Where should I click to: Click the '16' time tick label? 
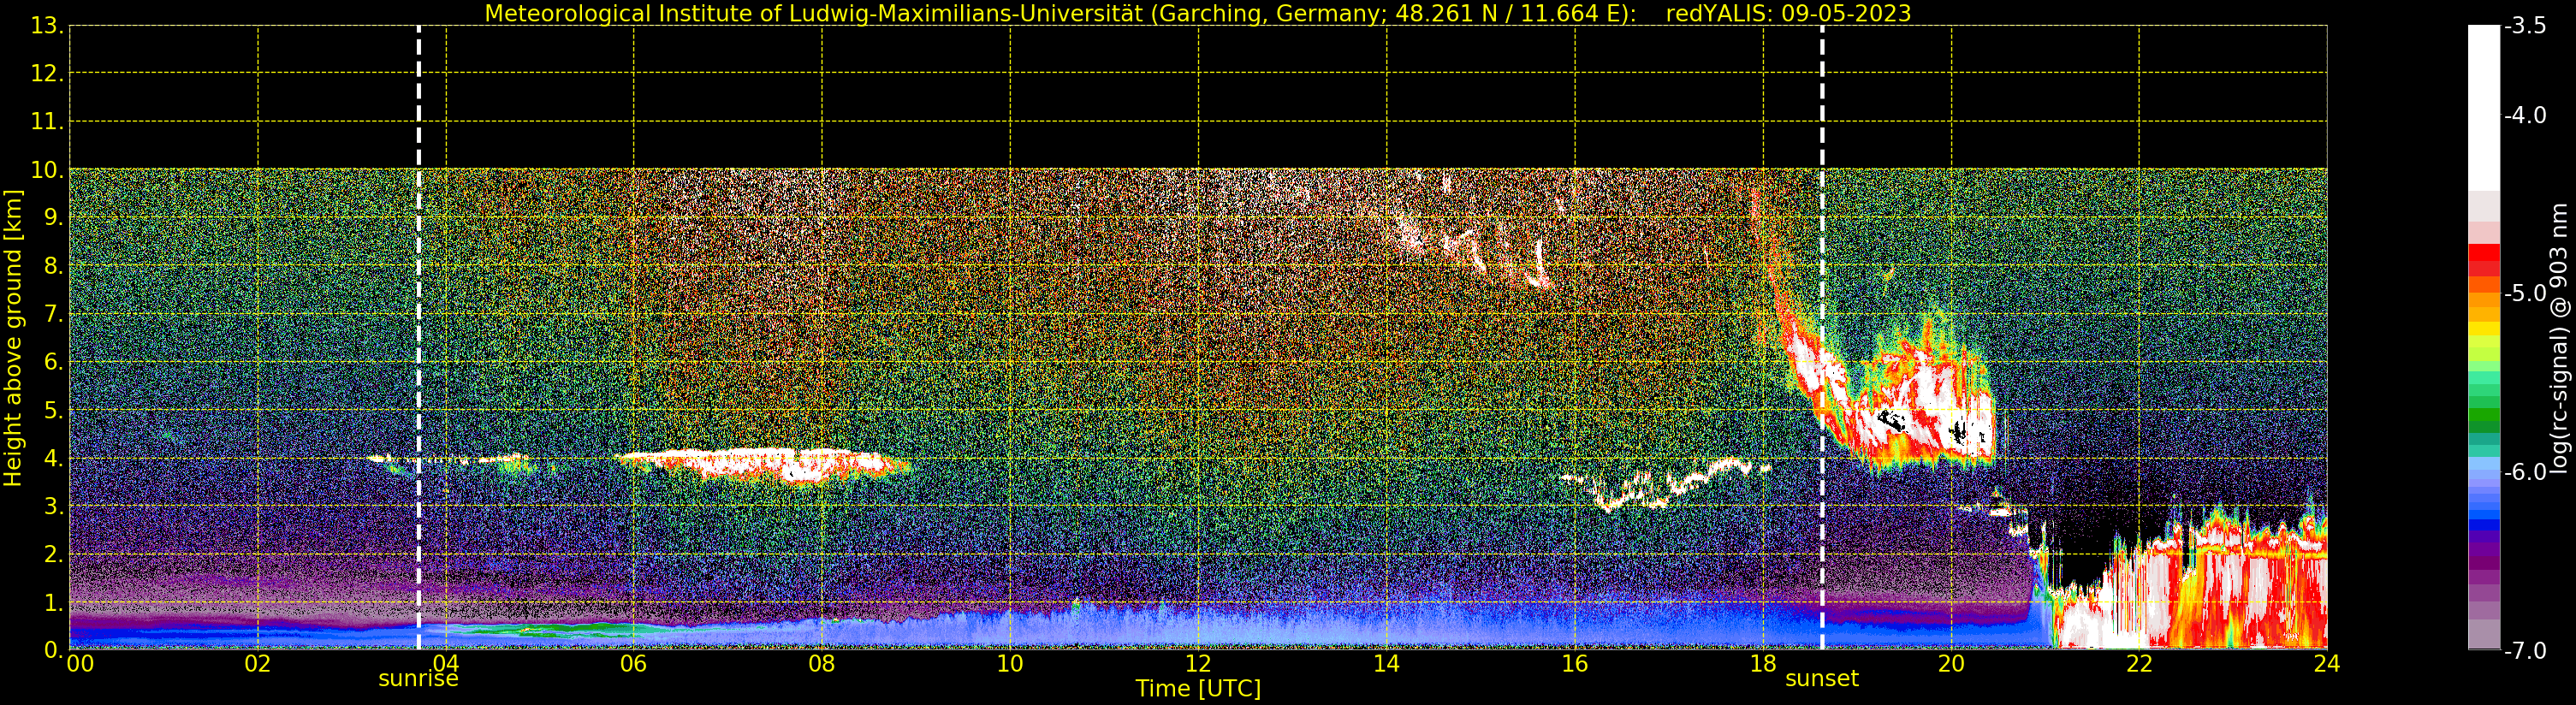[1575, 663]
